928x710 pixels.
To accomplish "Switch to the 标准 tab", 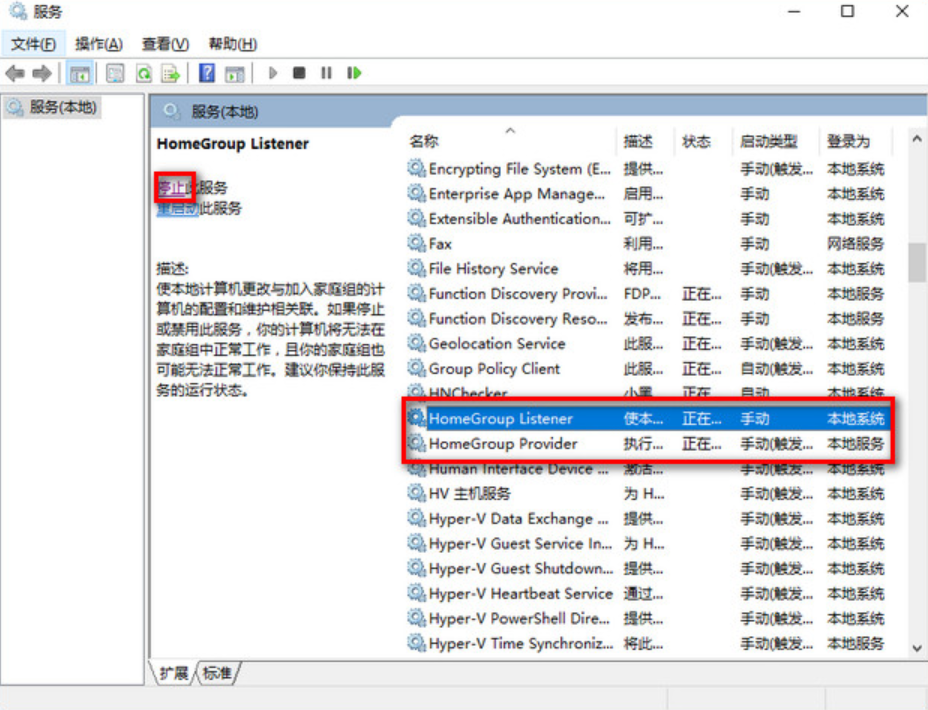I will [x=216, y=674].
